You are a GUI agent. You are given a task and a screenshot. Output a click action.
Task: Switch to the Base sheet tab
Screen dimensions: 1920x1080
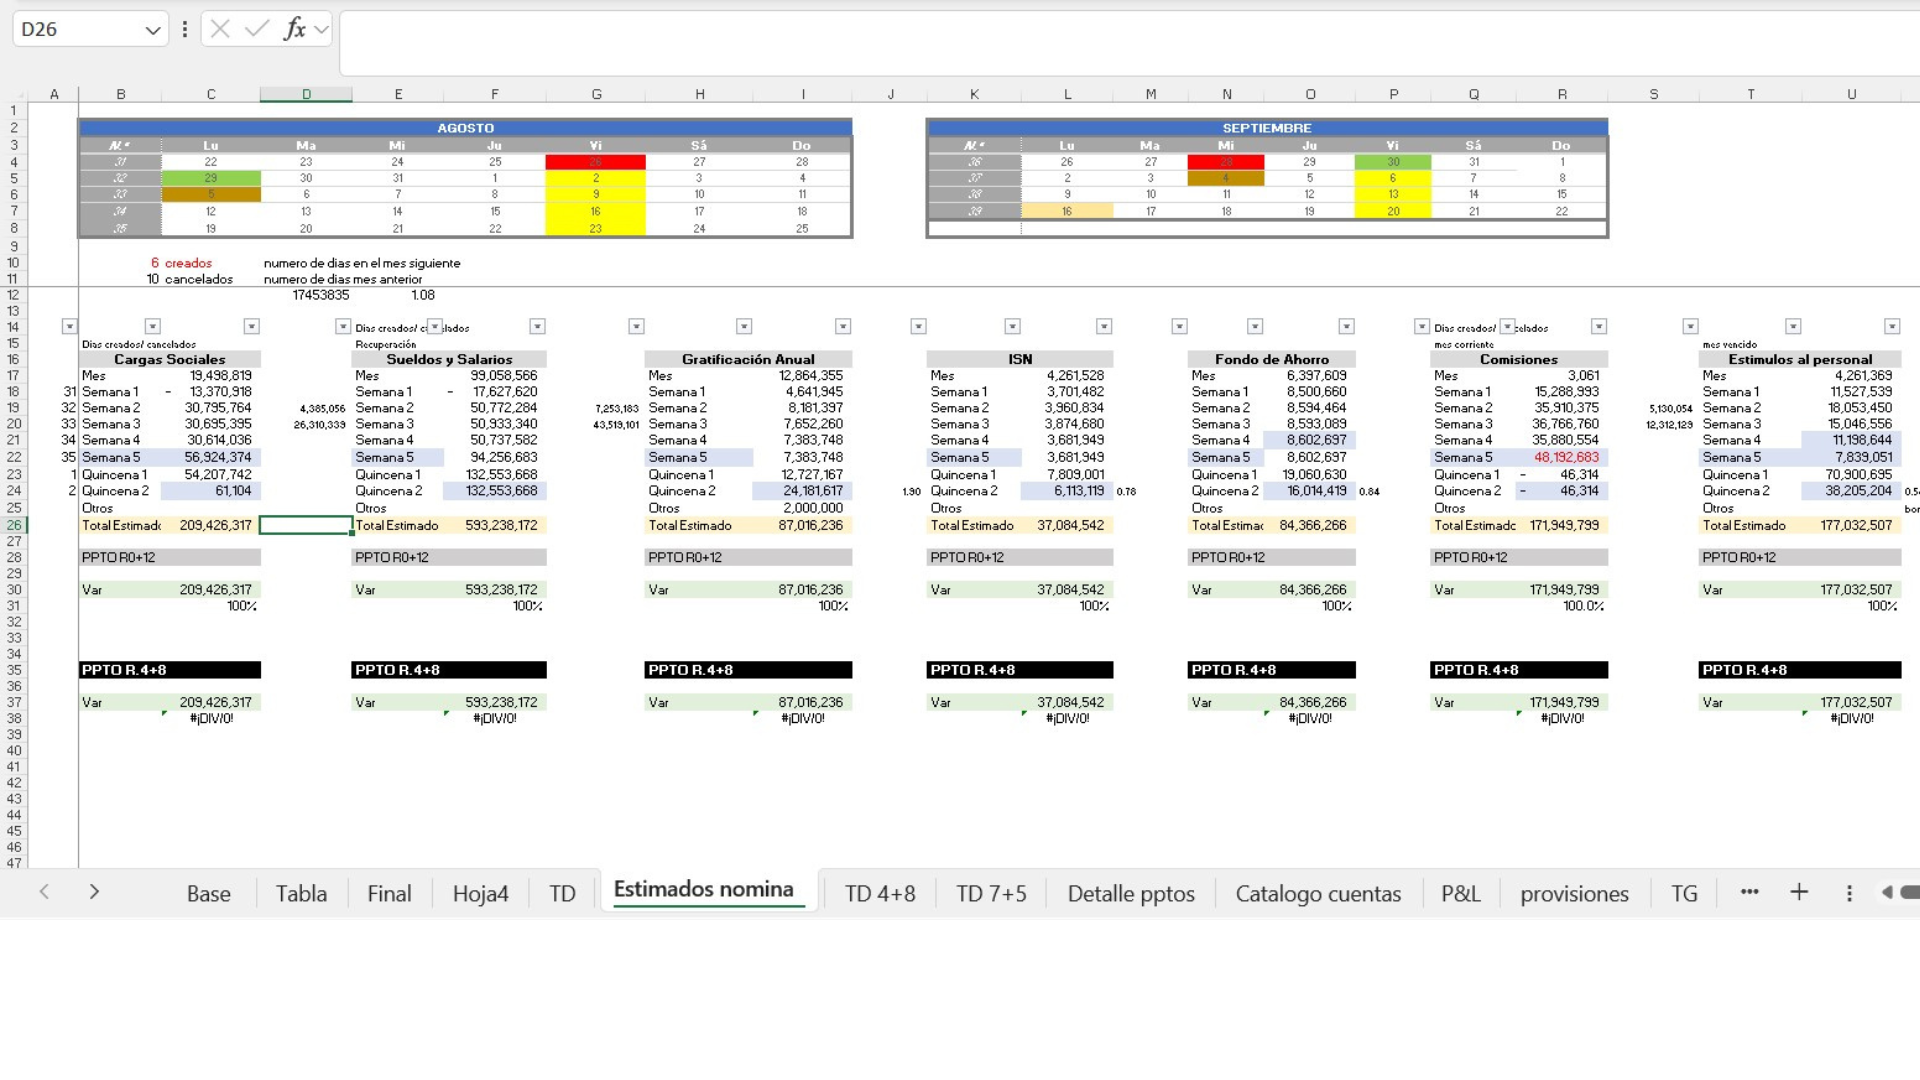(x=208, y=893)
